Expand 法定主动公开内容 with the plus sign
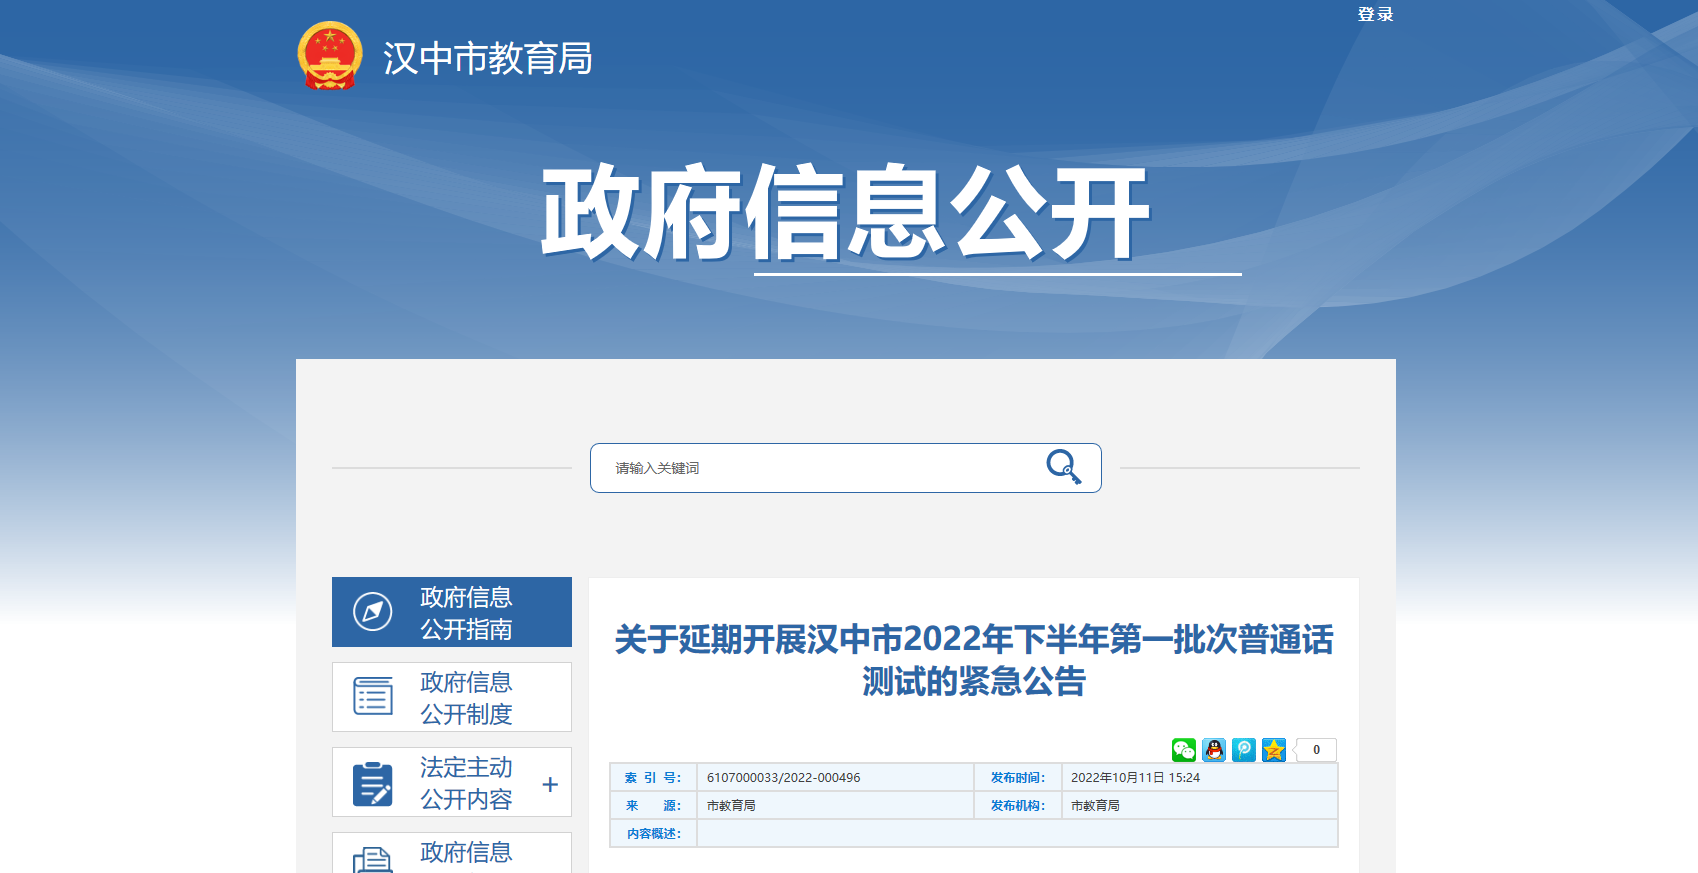Screen dimensions: 1698x873 [x=550, y=785]
